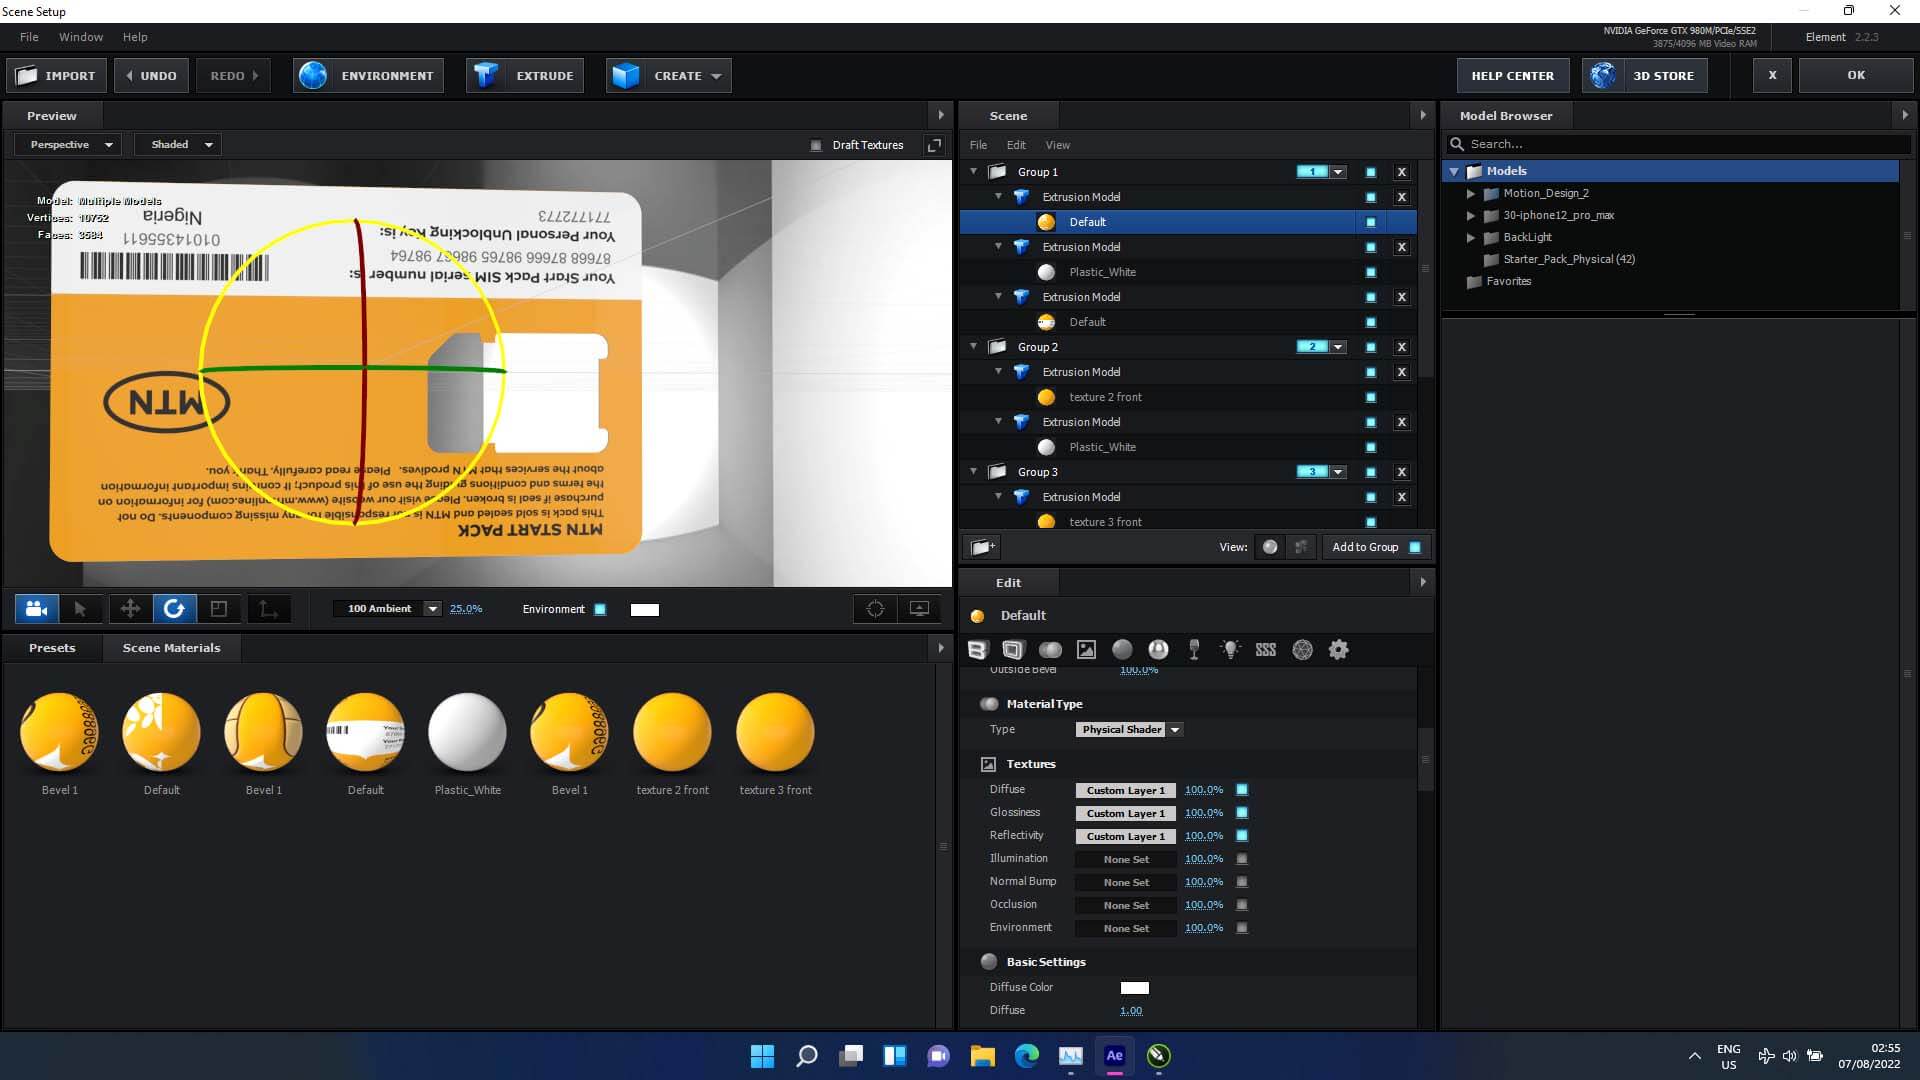The width and height of the screenshot is (1920, 1080).
Task: Click the create new group folder icon
Action: [982, 547]
